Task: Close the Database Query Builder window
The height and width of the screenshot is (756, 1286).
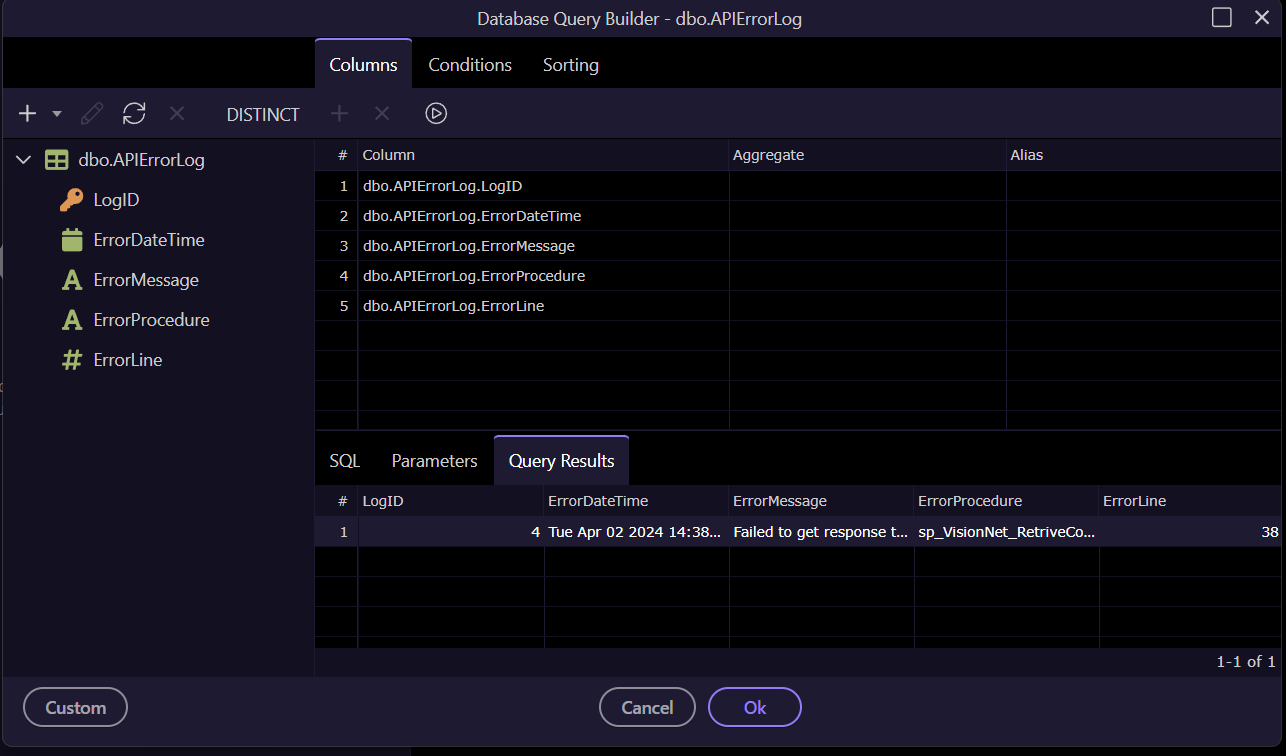Action: coord(1262,18)
